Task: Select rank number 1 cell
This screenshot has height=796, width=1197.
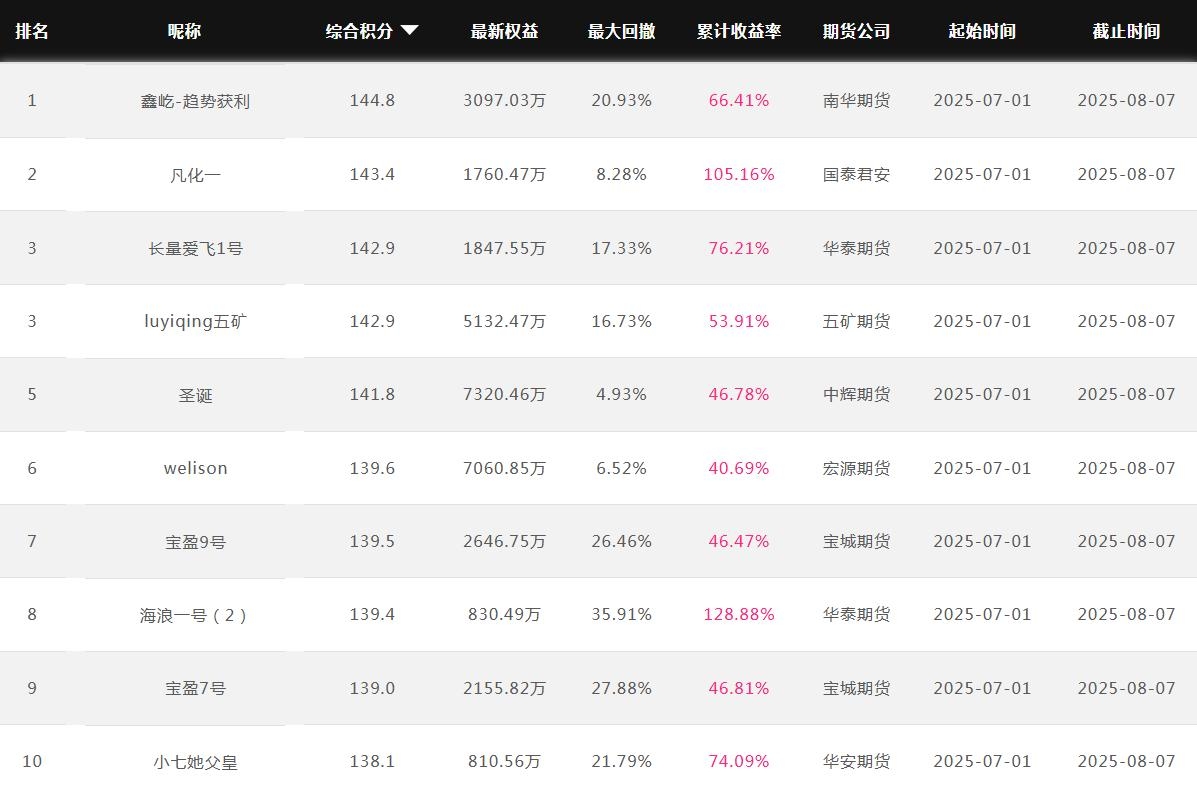Action: click(x=32, y=100)
